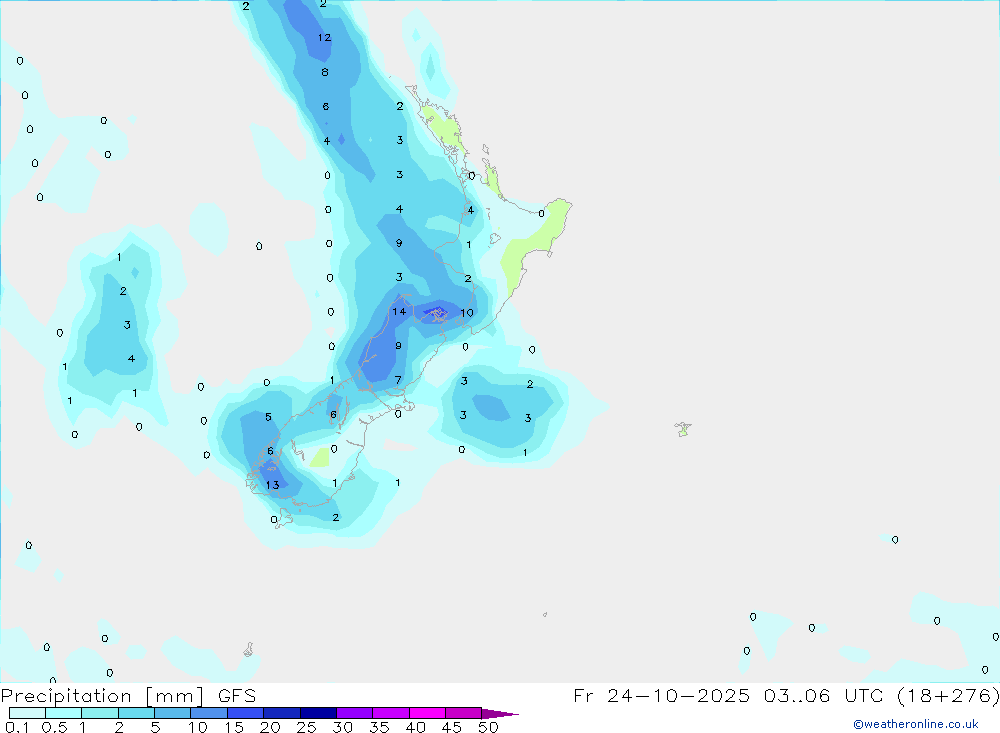The width and height of the screenshot is (1000, 733).
Task: Click the 0.1–0.5 mm legend color swatch
Action: (x=27, y=713)
